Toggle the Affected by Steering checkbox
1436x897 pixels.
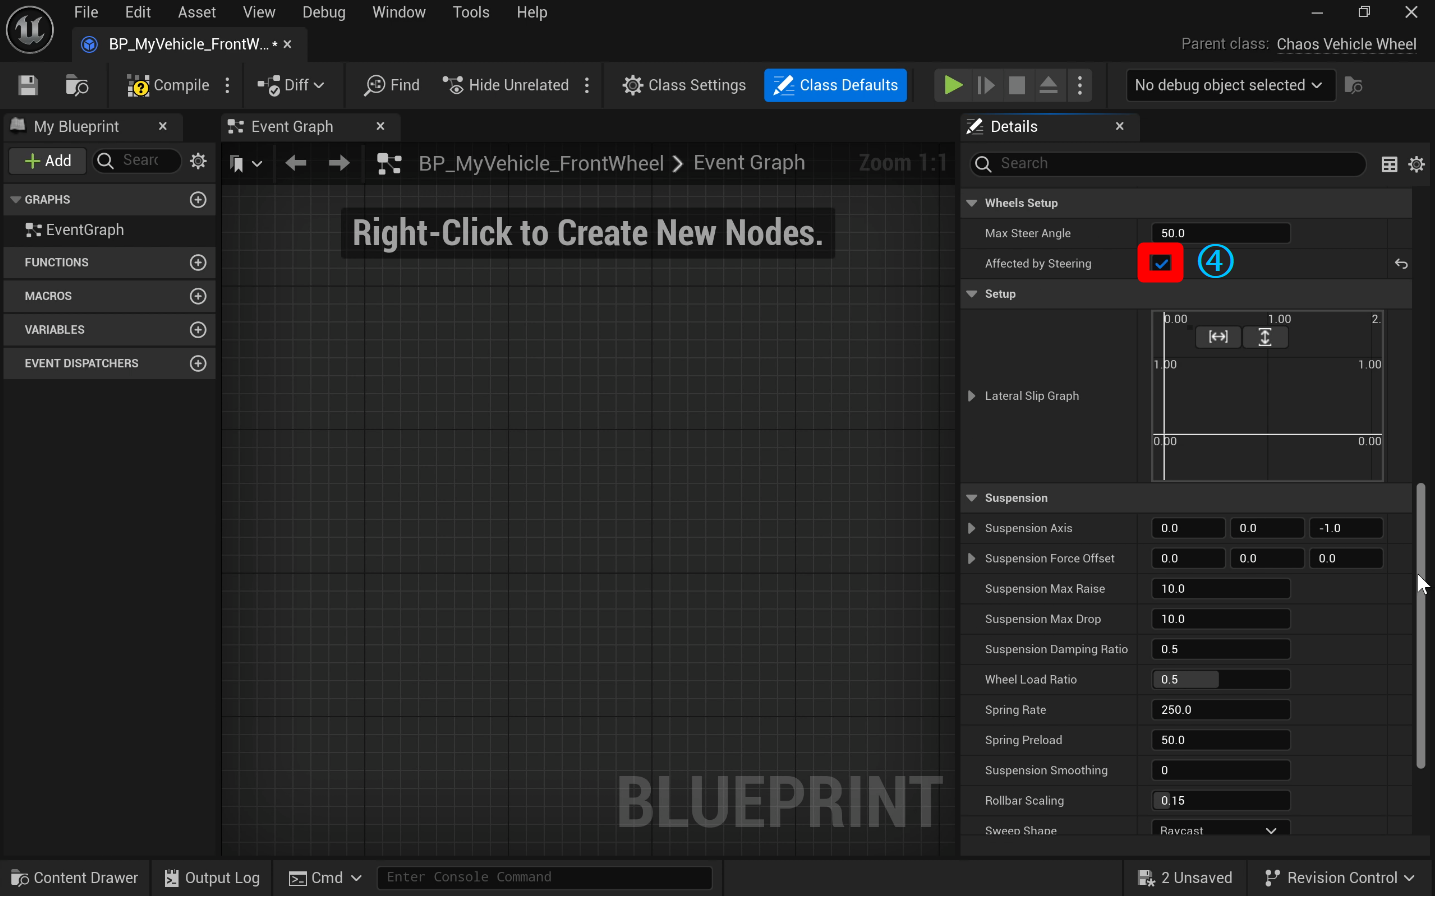(1161, 263)
